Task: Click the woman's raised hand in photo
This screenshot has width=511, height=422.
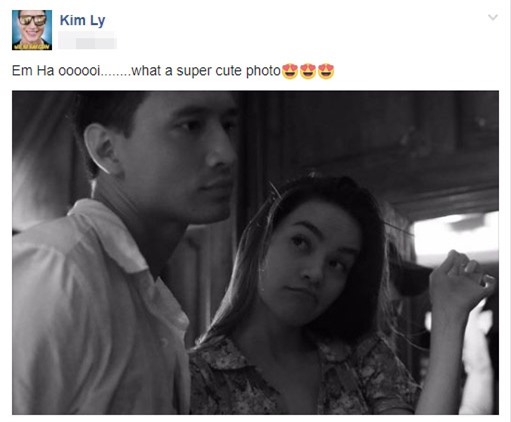Action: coord(462,278)
